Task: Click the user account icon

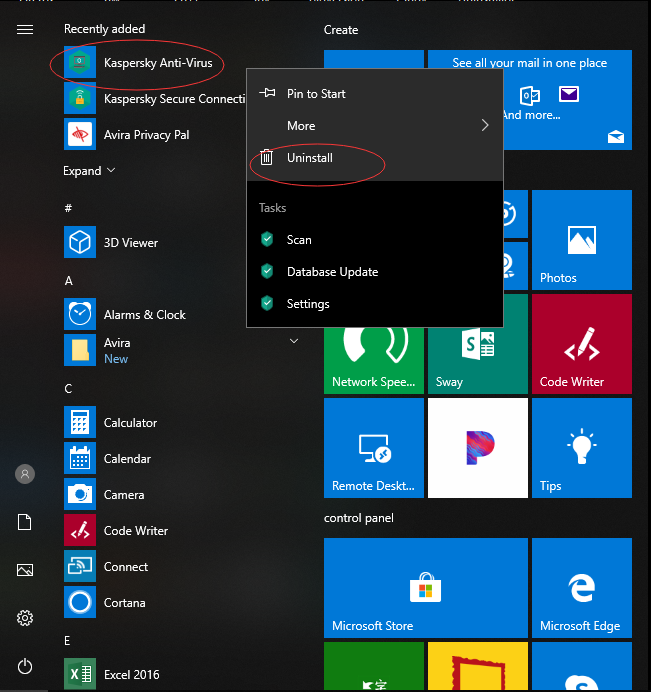Action: [25, 474]
